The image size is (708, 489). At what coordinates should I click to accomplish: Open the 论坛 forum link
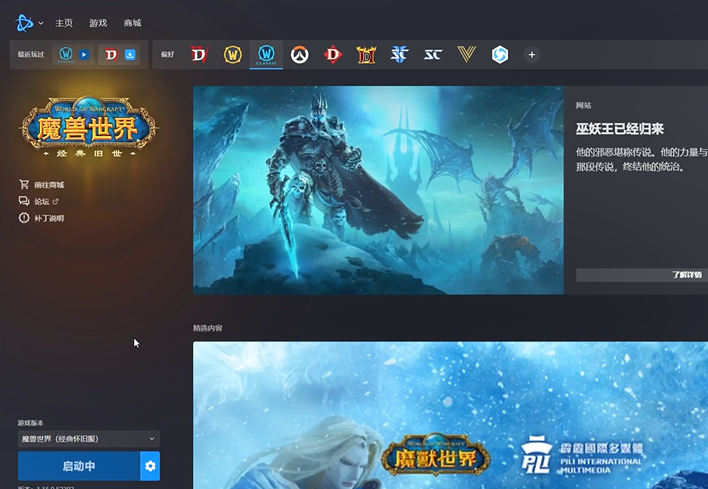(x=42, y=201)
